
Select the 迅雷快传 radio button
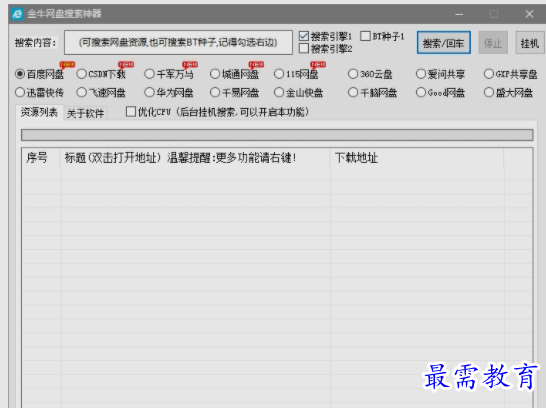click(20, 92)
